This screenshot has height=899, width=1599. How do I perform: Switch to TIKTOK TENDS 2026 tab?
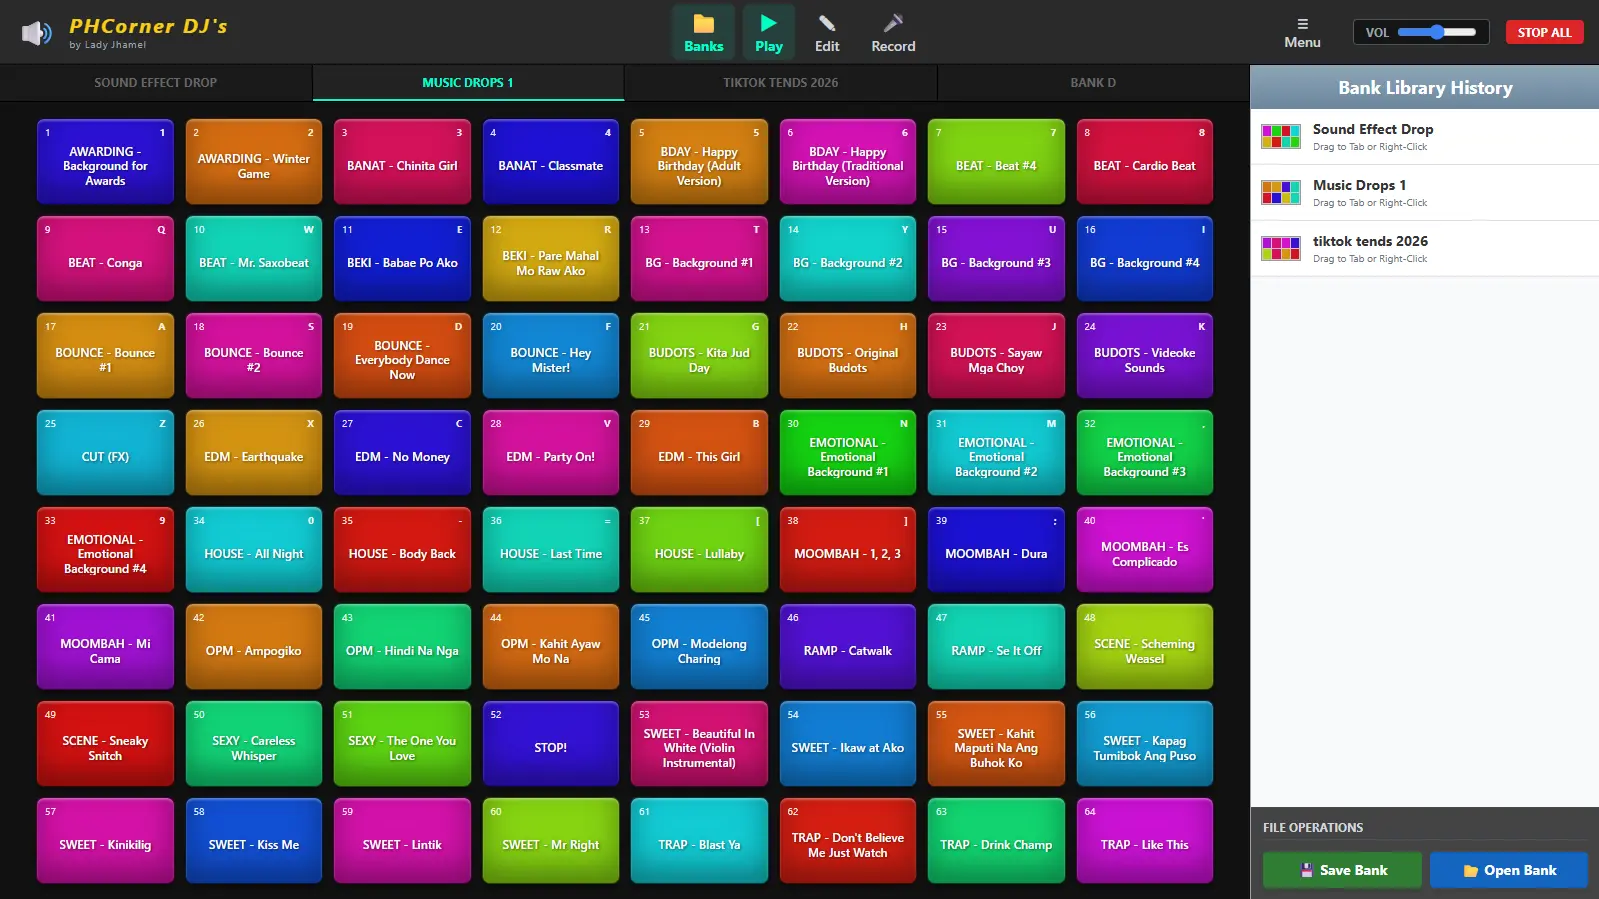(781, 83)
